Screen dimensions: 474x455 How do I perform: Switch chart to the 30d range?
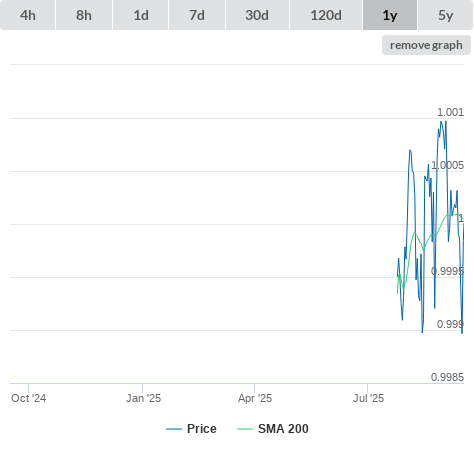pos(257,15)
